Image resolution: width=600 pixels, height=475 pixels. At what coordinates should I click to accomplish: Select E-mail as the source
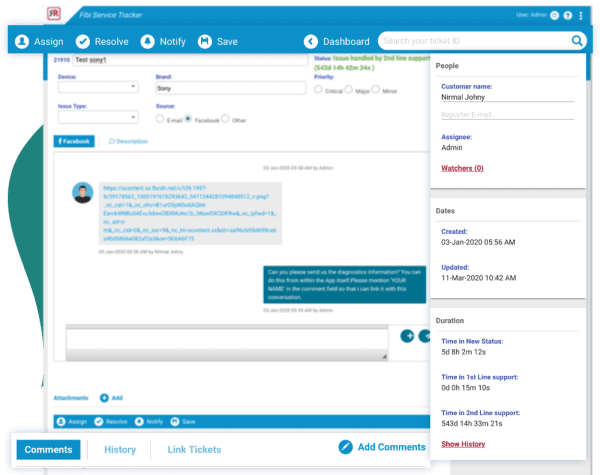coord(160,119)
